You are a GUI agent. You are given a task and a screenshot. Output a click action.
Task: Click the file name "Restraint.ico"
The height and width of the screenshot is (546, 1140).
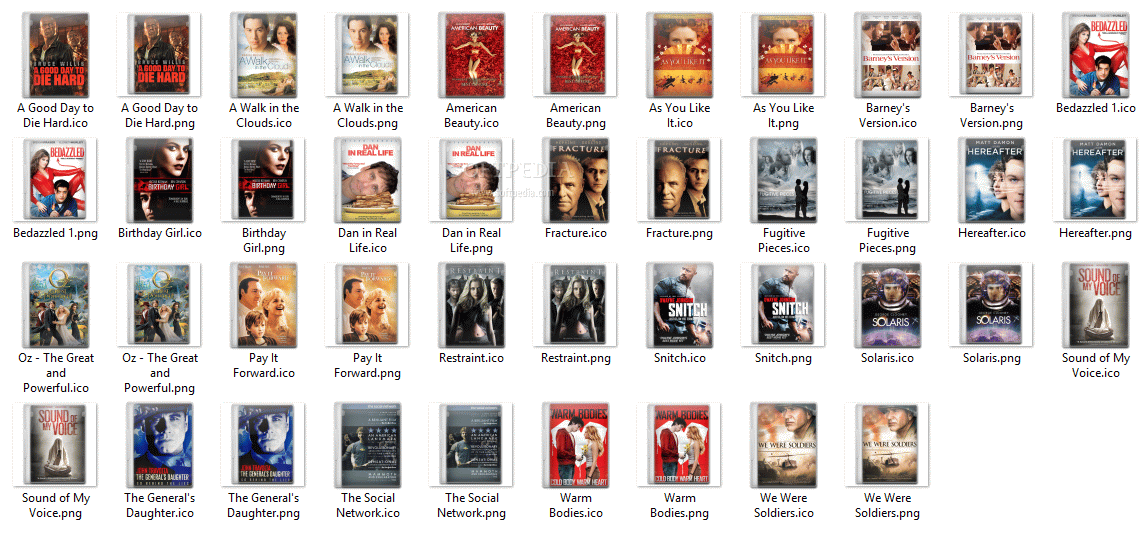(472, 358)
